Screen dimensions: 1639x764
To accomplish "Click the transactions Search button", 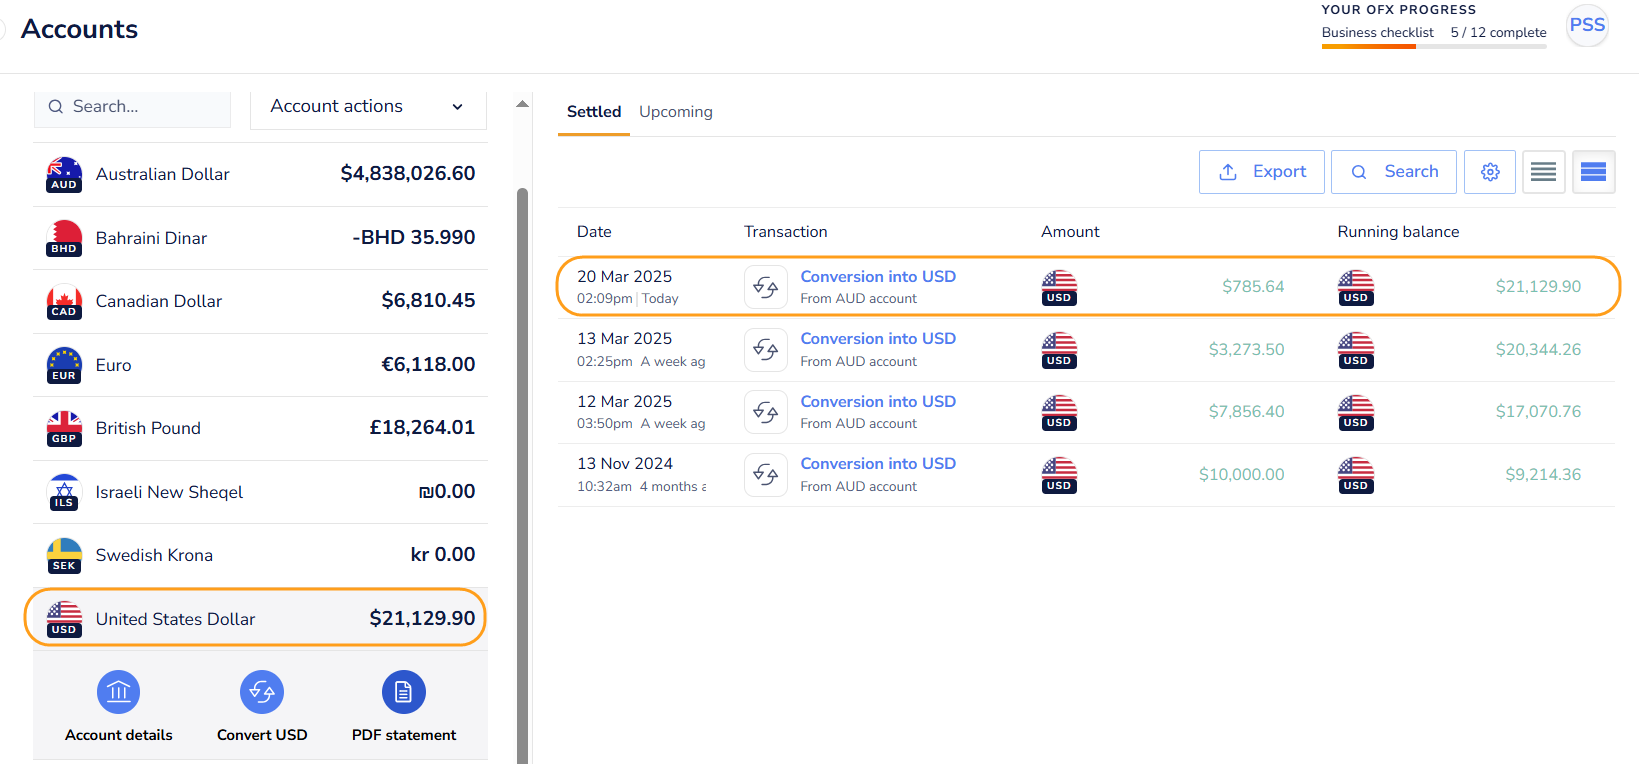I will click(1394, 172).
